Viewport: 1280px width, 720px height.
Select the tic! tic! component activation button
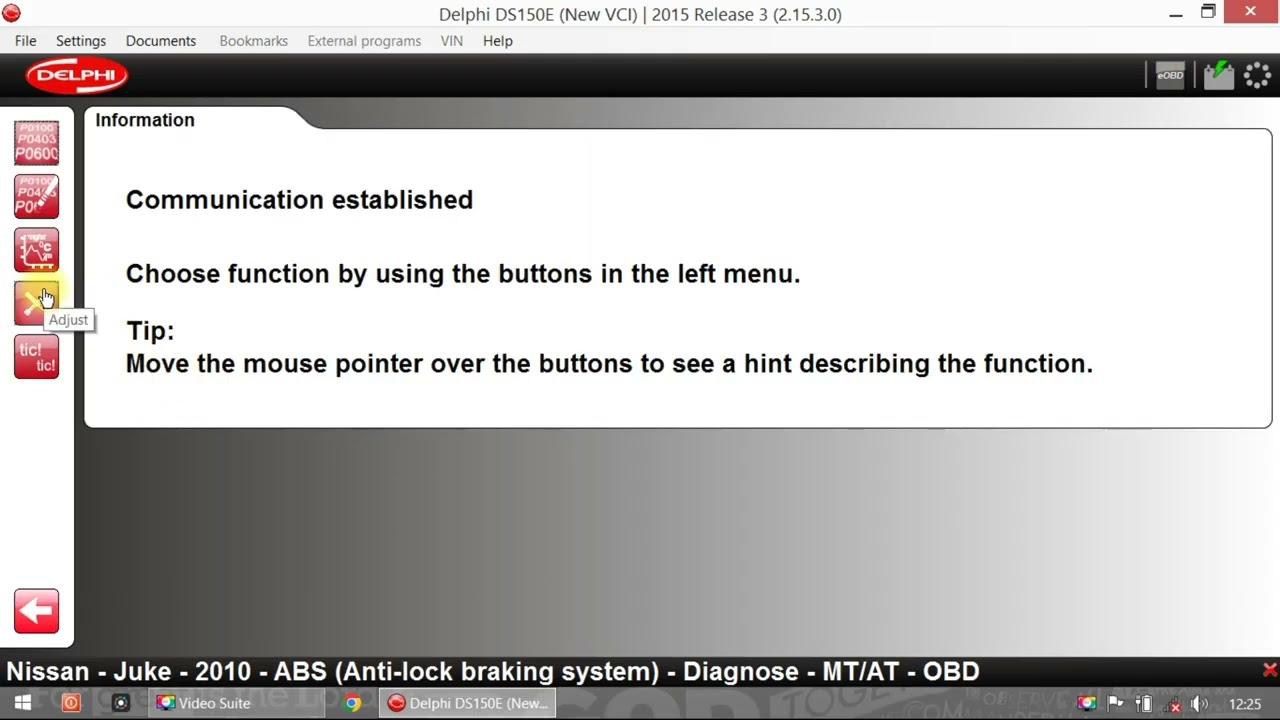pyautogui.click(x=36, y=357)
